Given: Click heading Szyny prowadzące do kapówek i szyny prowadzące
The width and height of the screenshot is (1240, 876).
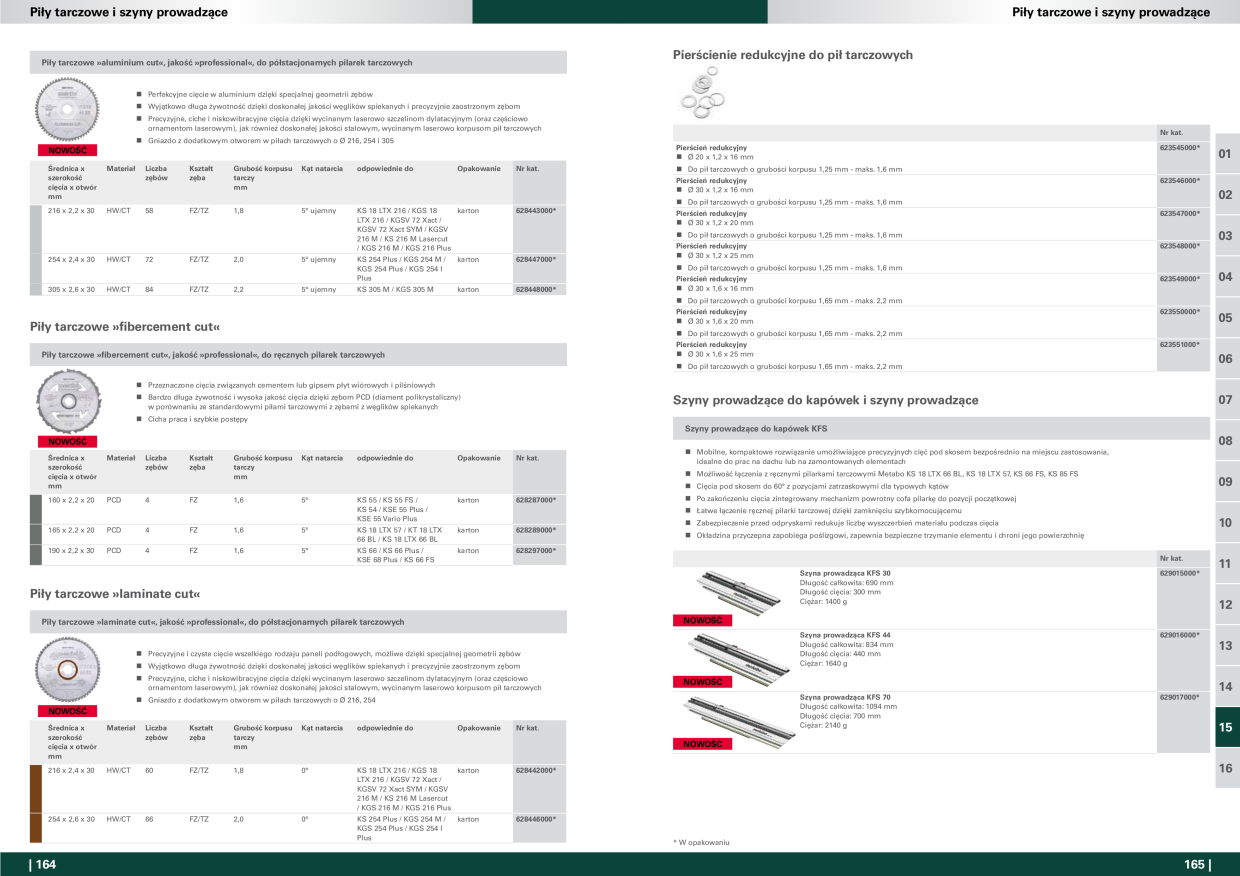Looking at the screenshot, I should (826, 400).
